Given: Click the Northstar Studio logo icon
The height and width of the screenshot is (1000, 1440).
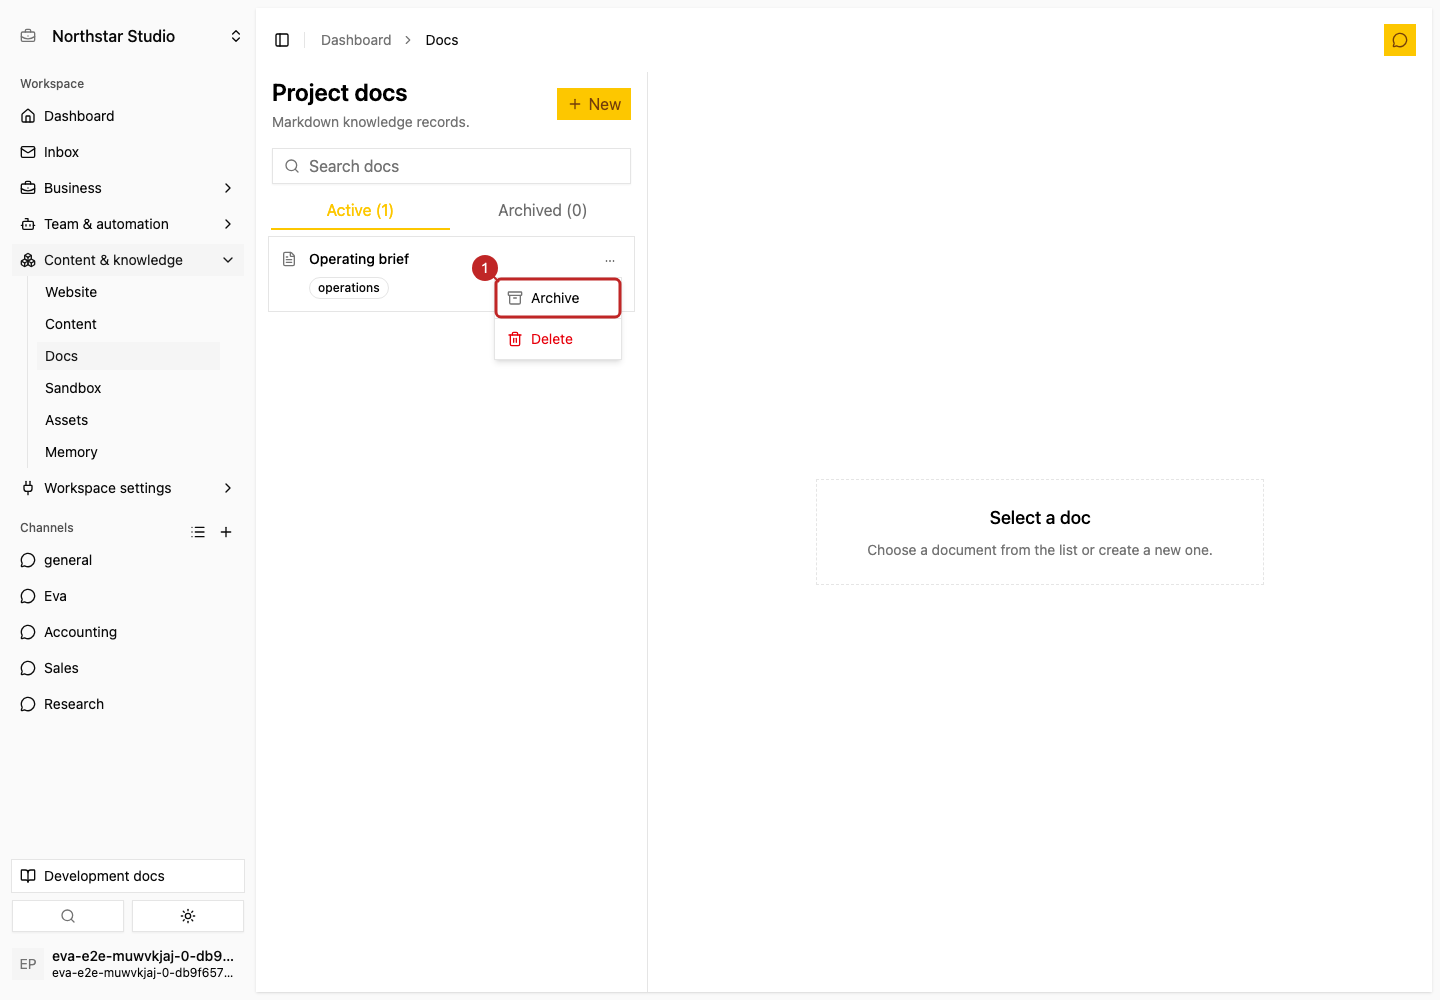Looking at the screenshot, I should click(x=28, y=36).
